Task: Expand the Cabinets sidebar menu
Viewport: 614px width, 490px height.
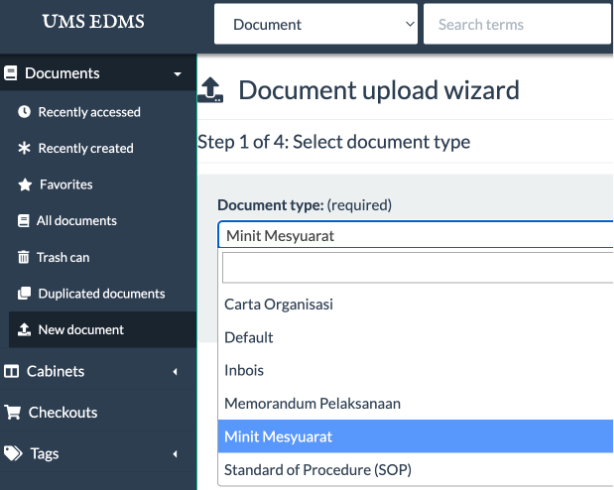Action: [x=175, y=372]
